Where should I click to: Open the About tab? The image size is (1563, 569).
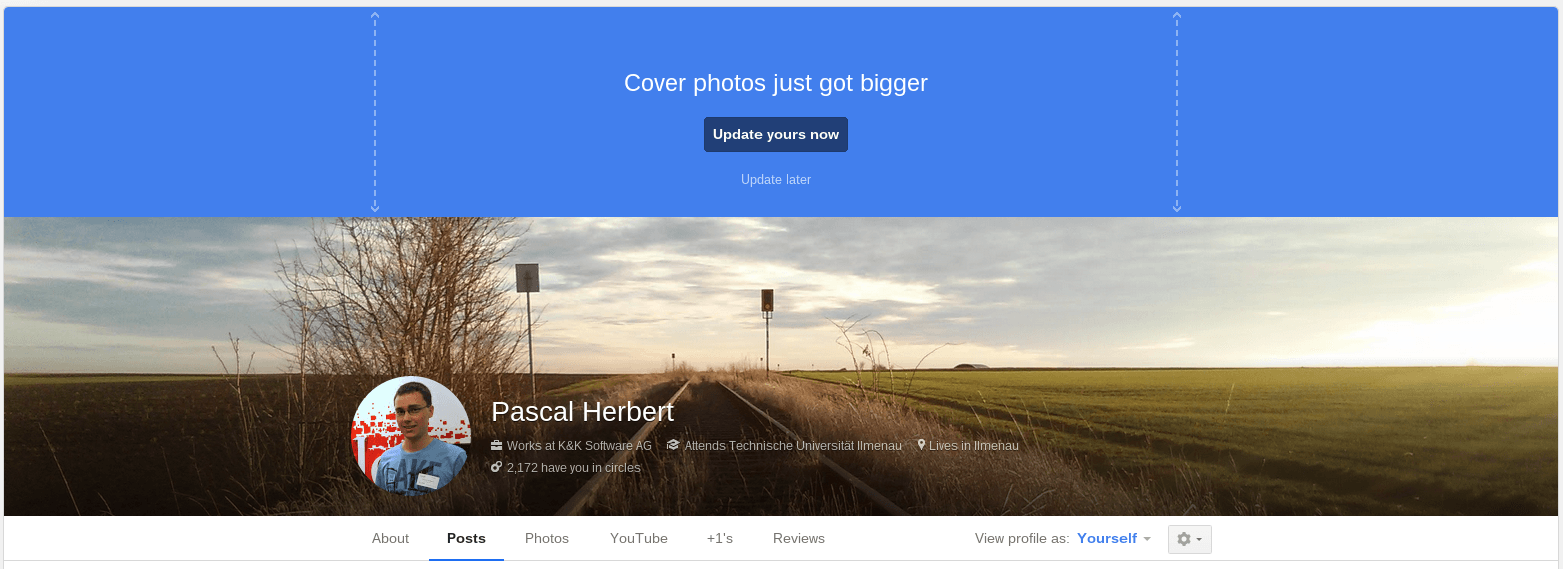point(390,538)
